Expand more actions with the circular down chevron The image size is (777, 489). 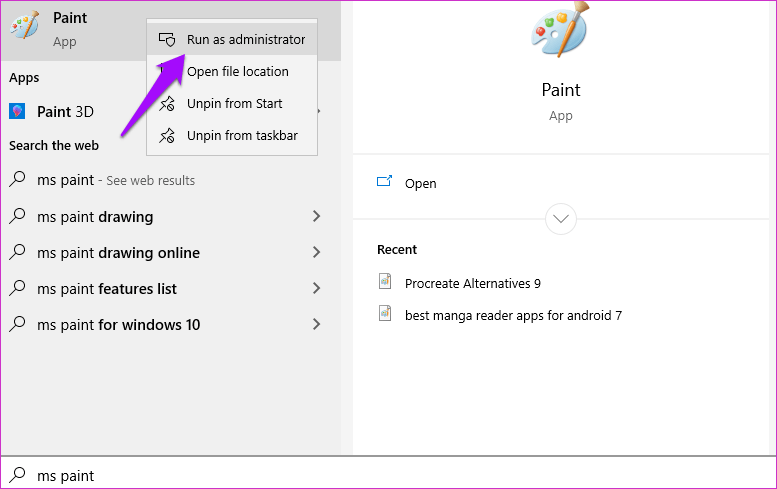[x=560, y=218]
